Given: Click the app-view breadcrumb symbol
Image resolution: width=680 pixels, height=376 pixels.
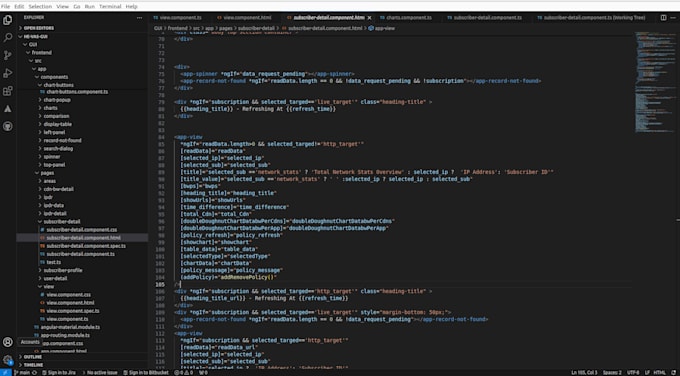Looking at the screenshot, I should (382, 28).
